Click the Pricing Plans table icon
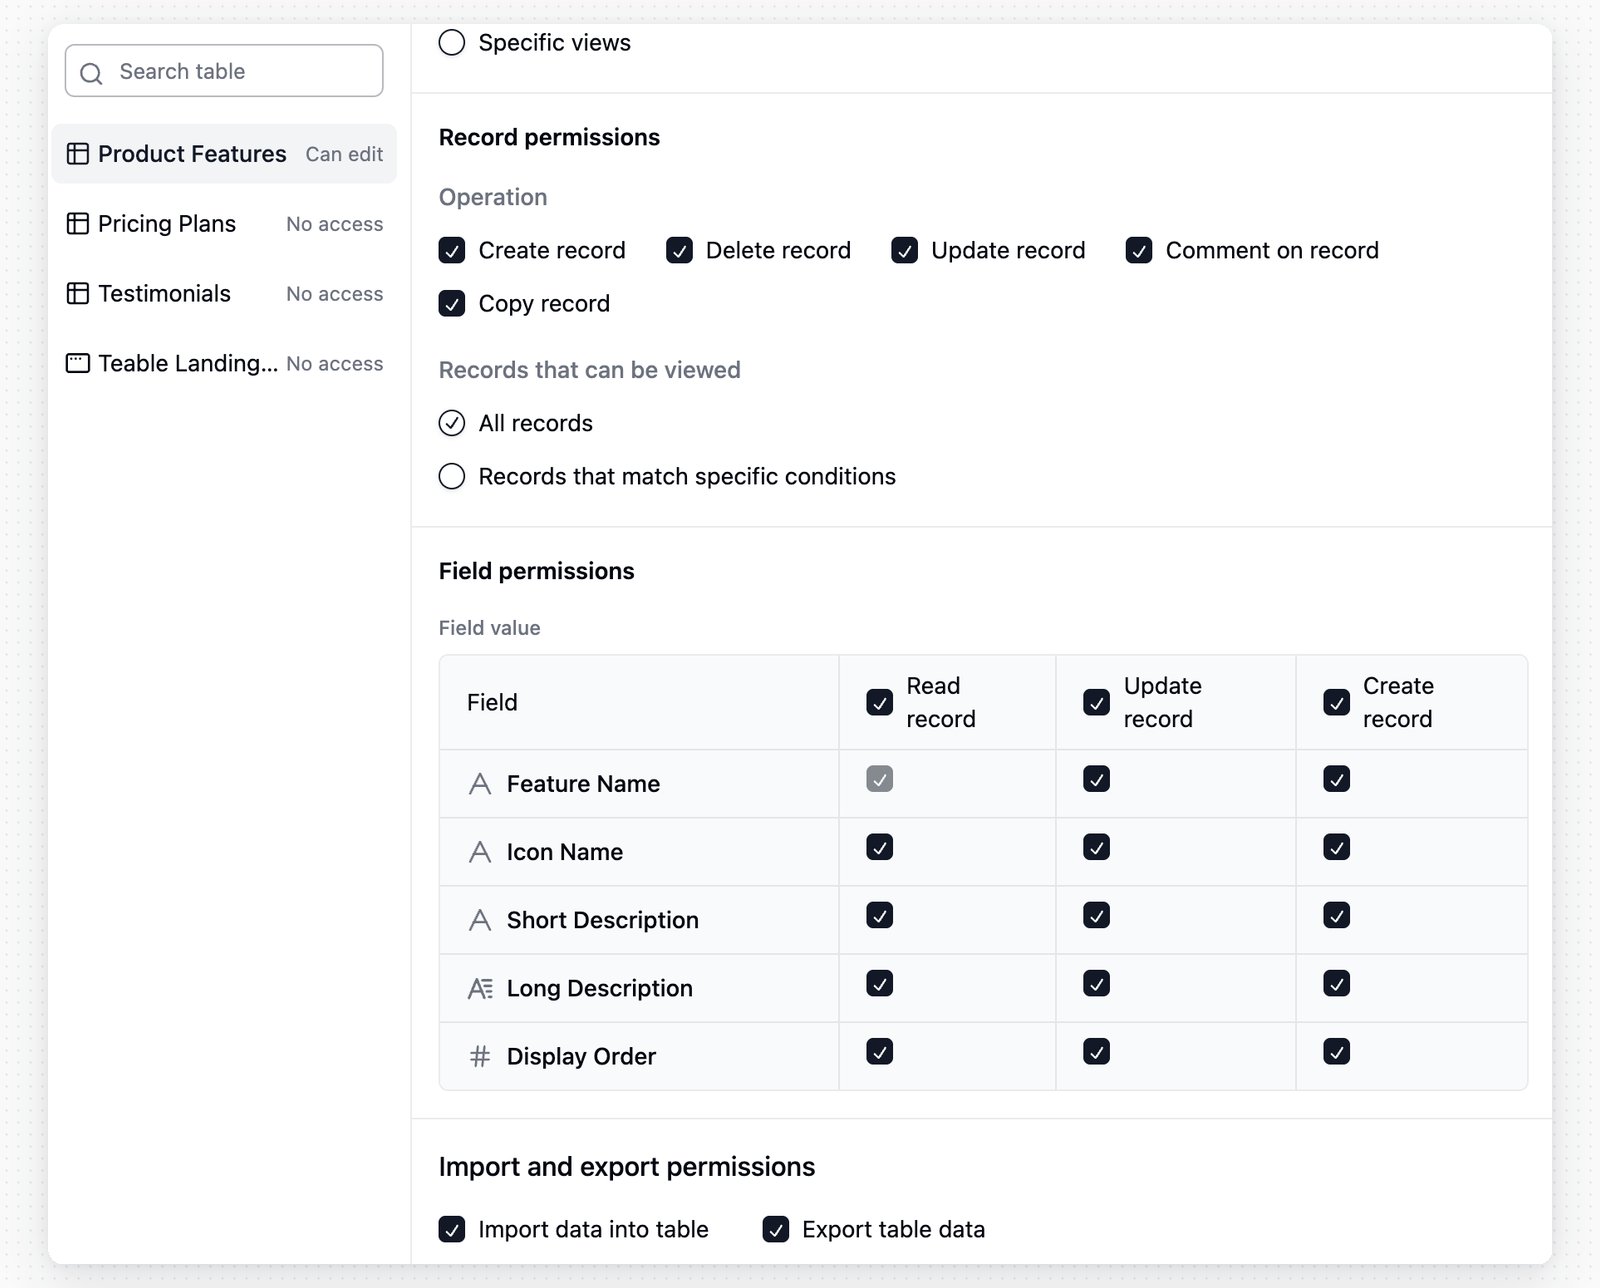 77,224
